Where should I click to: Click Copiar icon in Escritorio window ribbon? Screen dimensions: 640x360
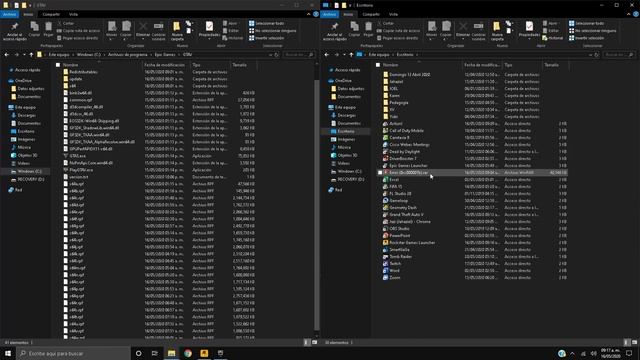(354, 29)
